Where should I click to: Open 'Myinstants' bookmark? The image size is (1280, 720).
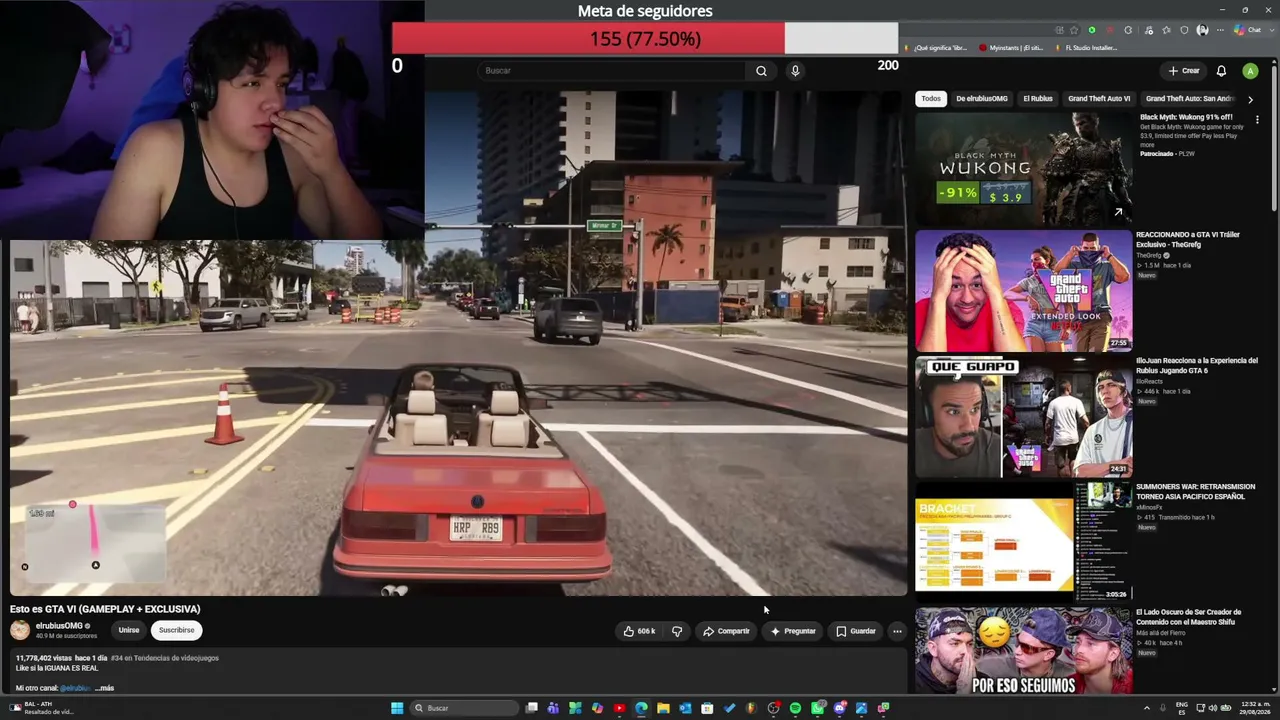coord(1012,48)
